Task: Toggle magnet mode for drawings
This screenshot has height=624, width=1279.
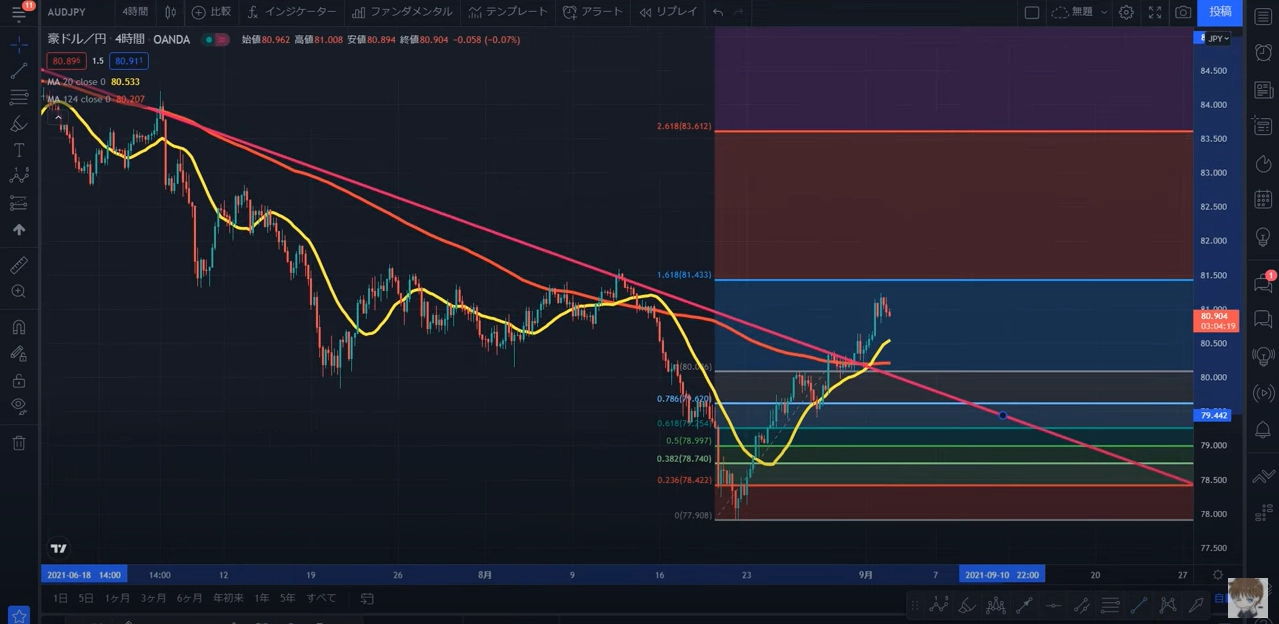Action: point(19,327)
